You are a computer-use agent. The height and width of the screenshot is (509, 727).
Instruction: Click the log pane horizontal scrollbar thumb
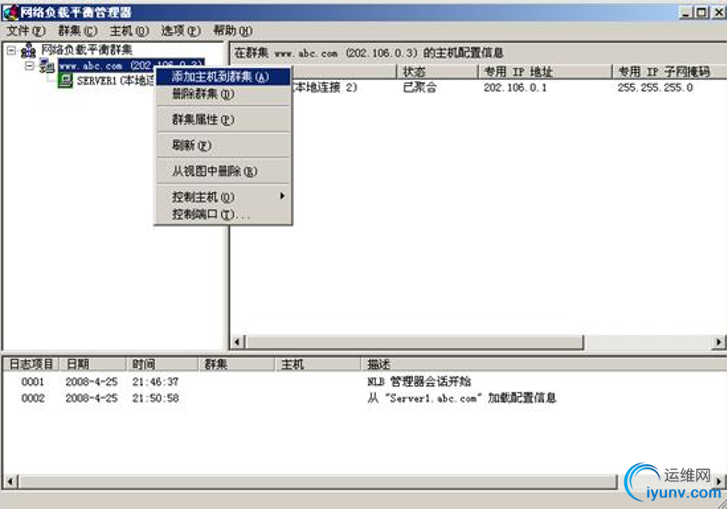click(318, 481)
